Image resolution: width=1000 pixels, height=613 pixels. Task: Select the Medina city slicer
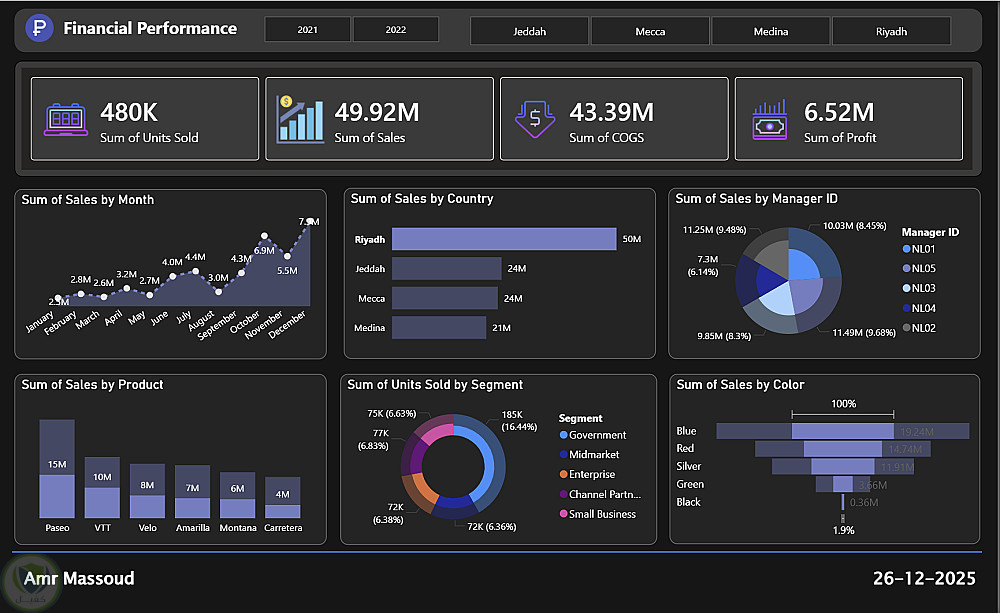click(770, 31)
